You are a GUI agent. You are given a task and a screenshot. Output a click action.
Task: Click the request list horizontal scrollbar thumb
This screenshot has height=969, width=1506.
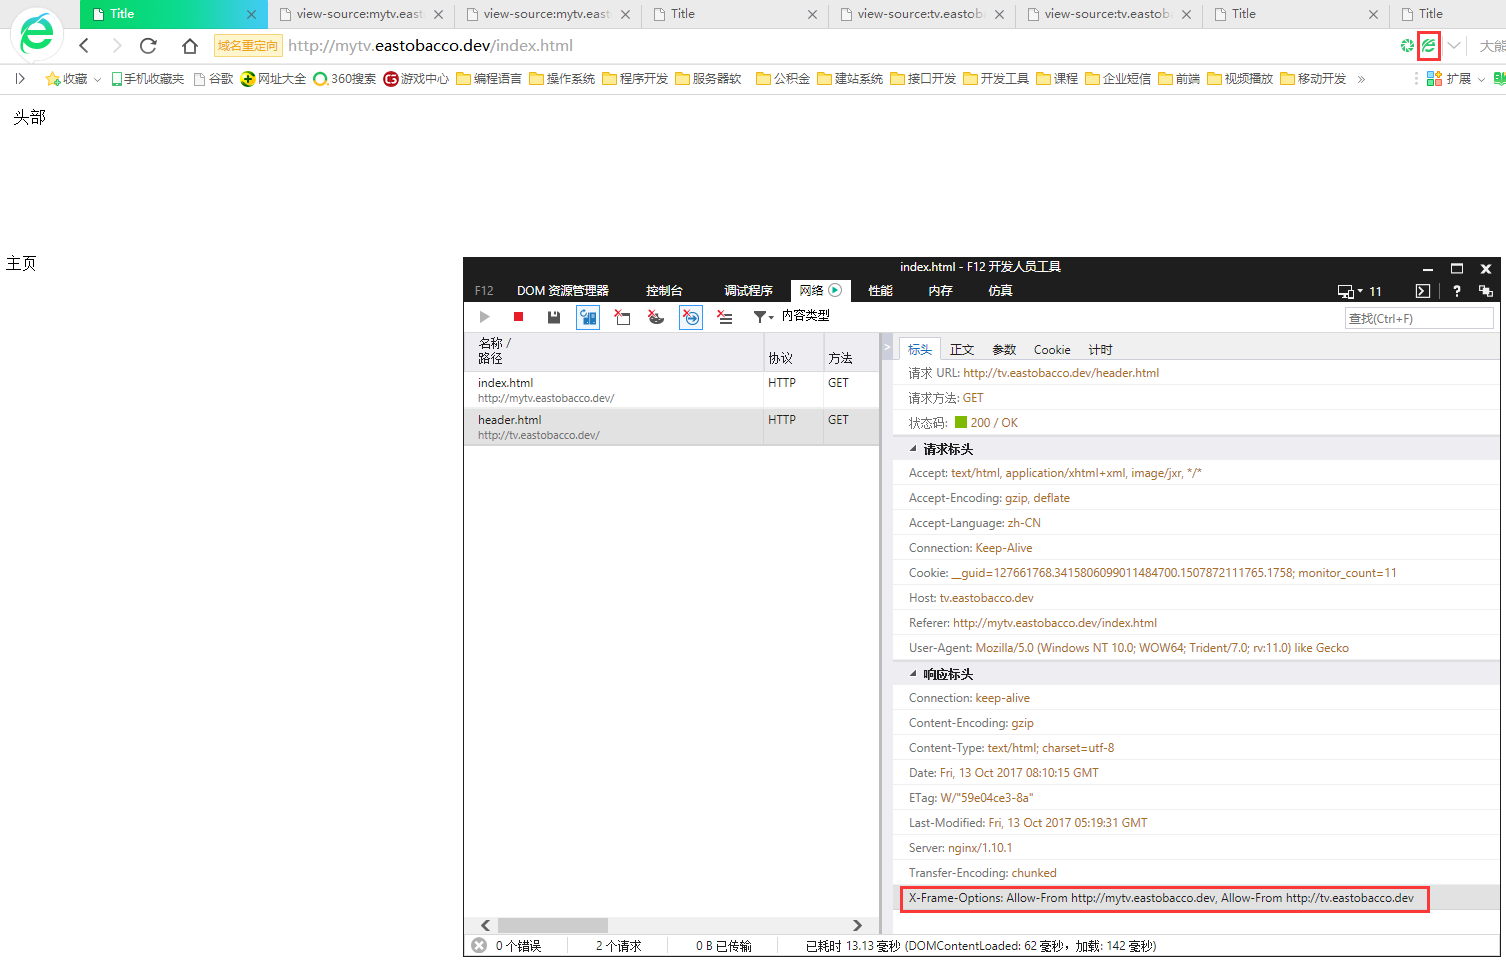tap(552, 925)
